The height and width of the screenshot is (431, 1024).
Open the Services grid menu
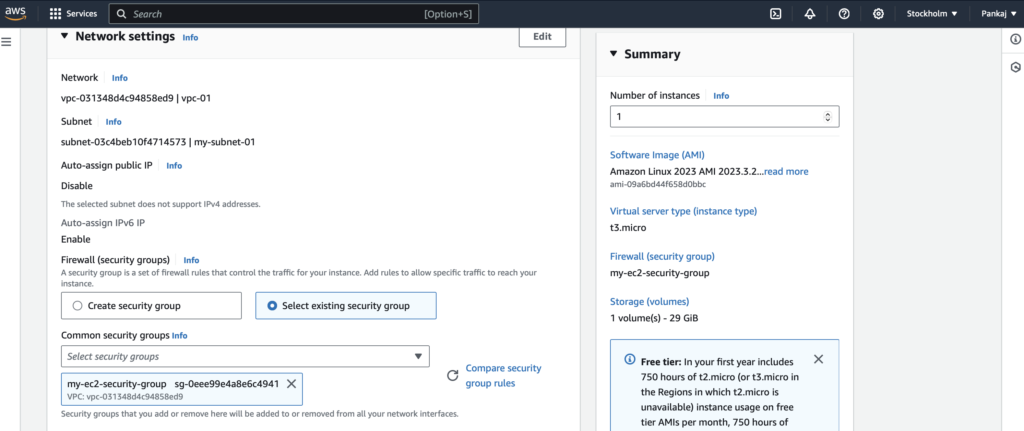tap(73, 14)
